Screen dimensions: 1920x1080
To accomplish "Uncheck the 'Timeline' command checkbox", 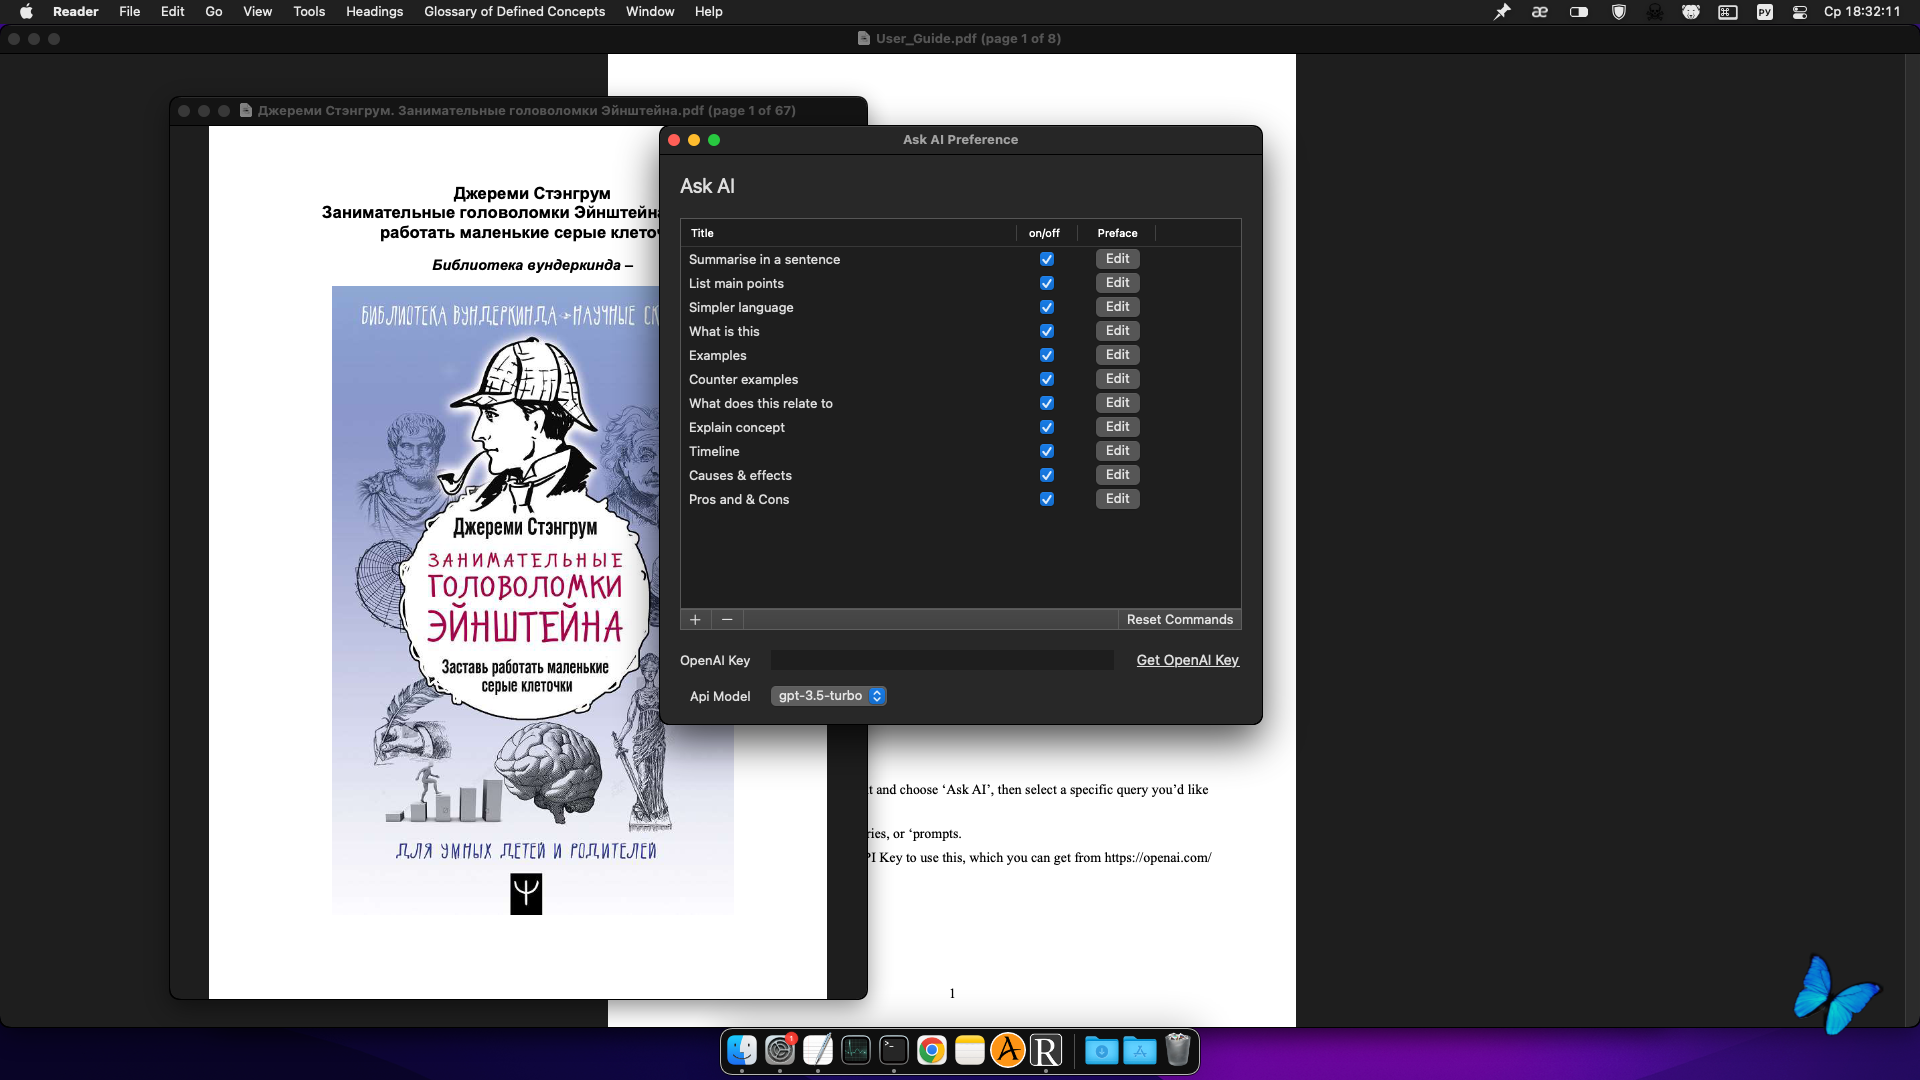I will (x=1047, y=451).
